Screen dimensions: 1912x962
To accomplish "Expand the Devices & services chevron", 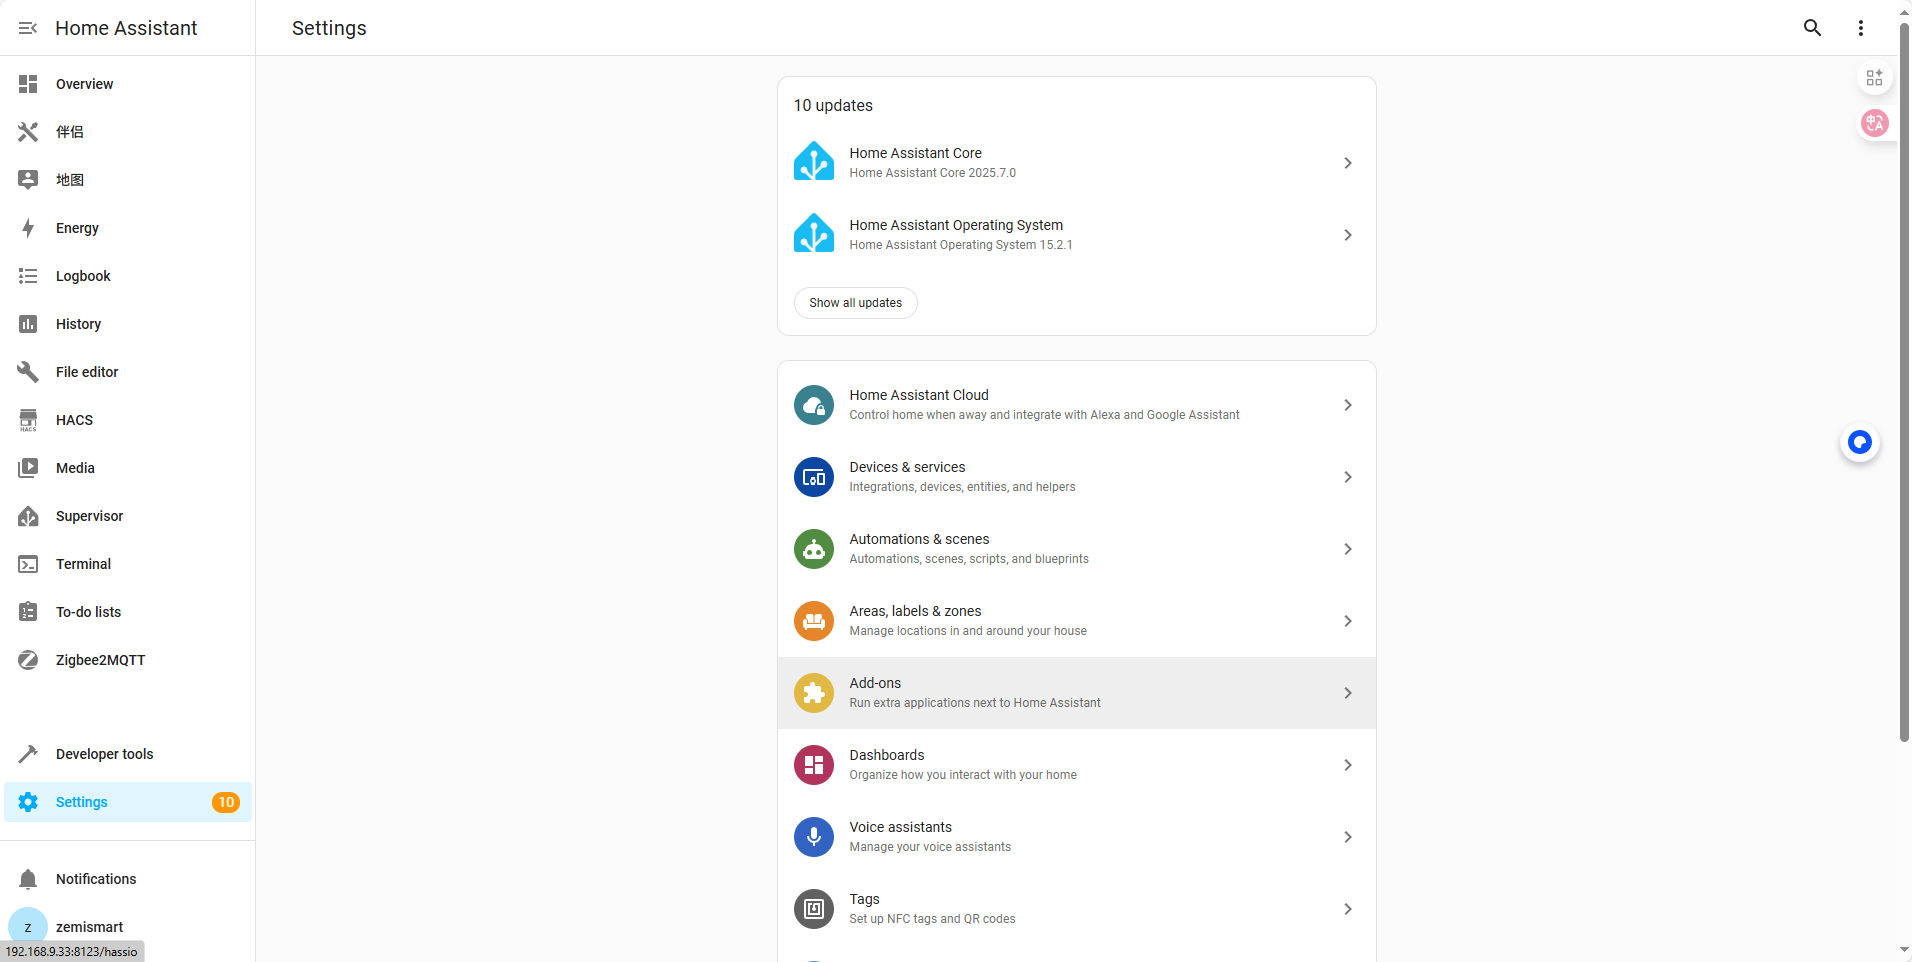I will (x=1348, y=477).
